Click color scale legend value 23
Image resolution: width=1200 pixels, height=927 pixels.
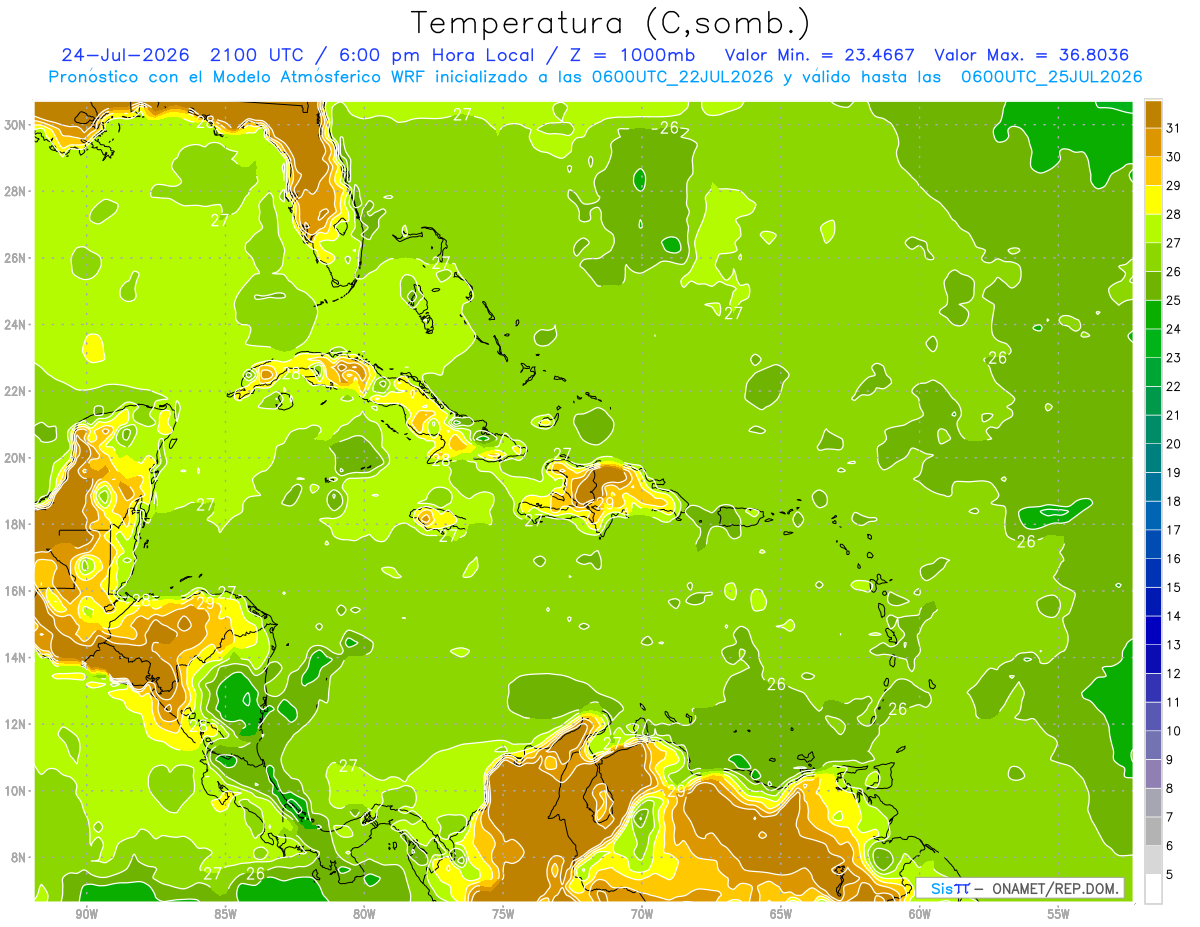coord(1174,358)
